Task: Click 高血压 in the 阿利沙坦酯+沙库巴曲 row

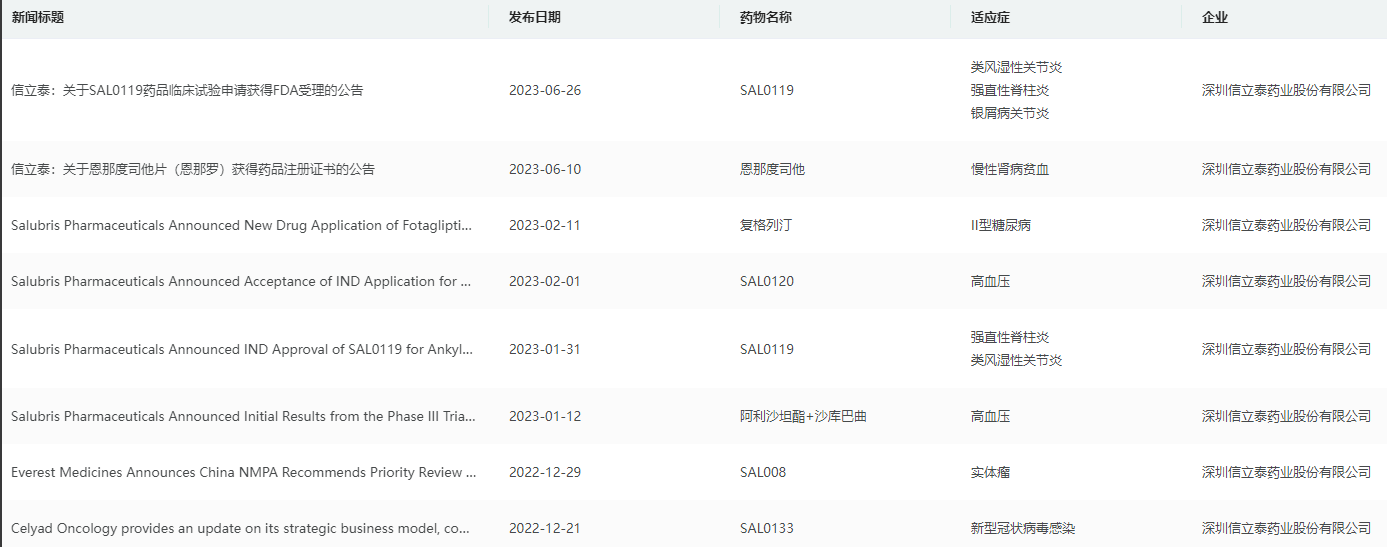Action: [991, 416]
